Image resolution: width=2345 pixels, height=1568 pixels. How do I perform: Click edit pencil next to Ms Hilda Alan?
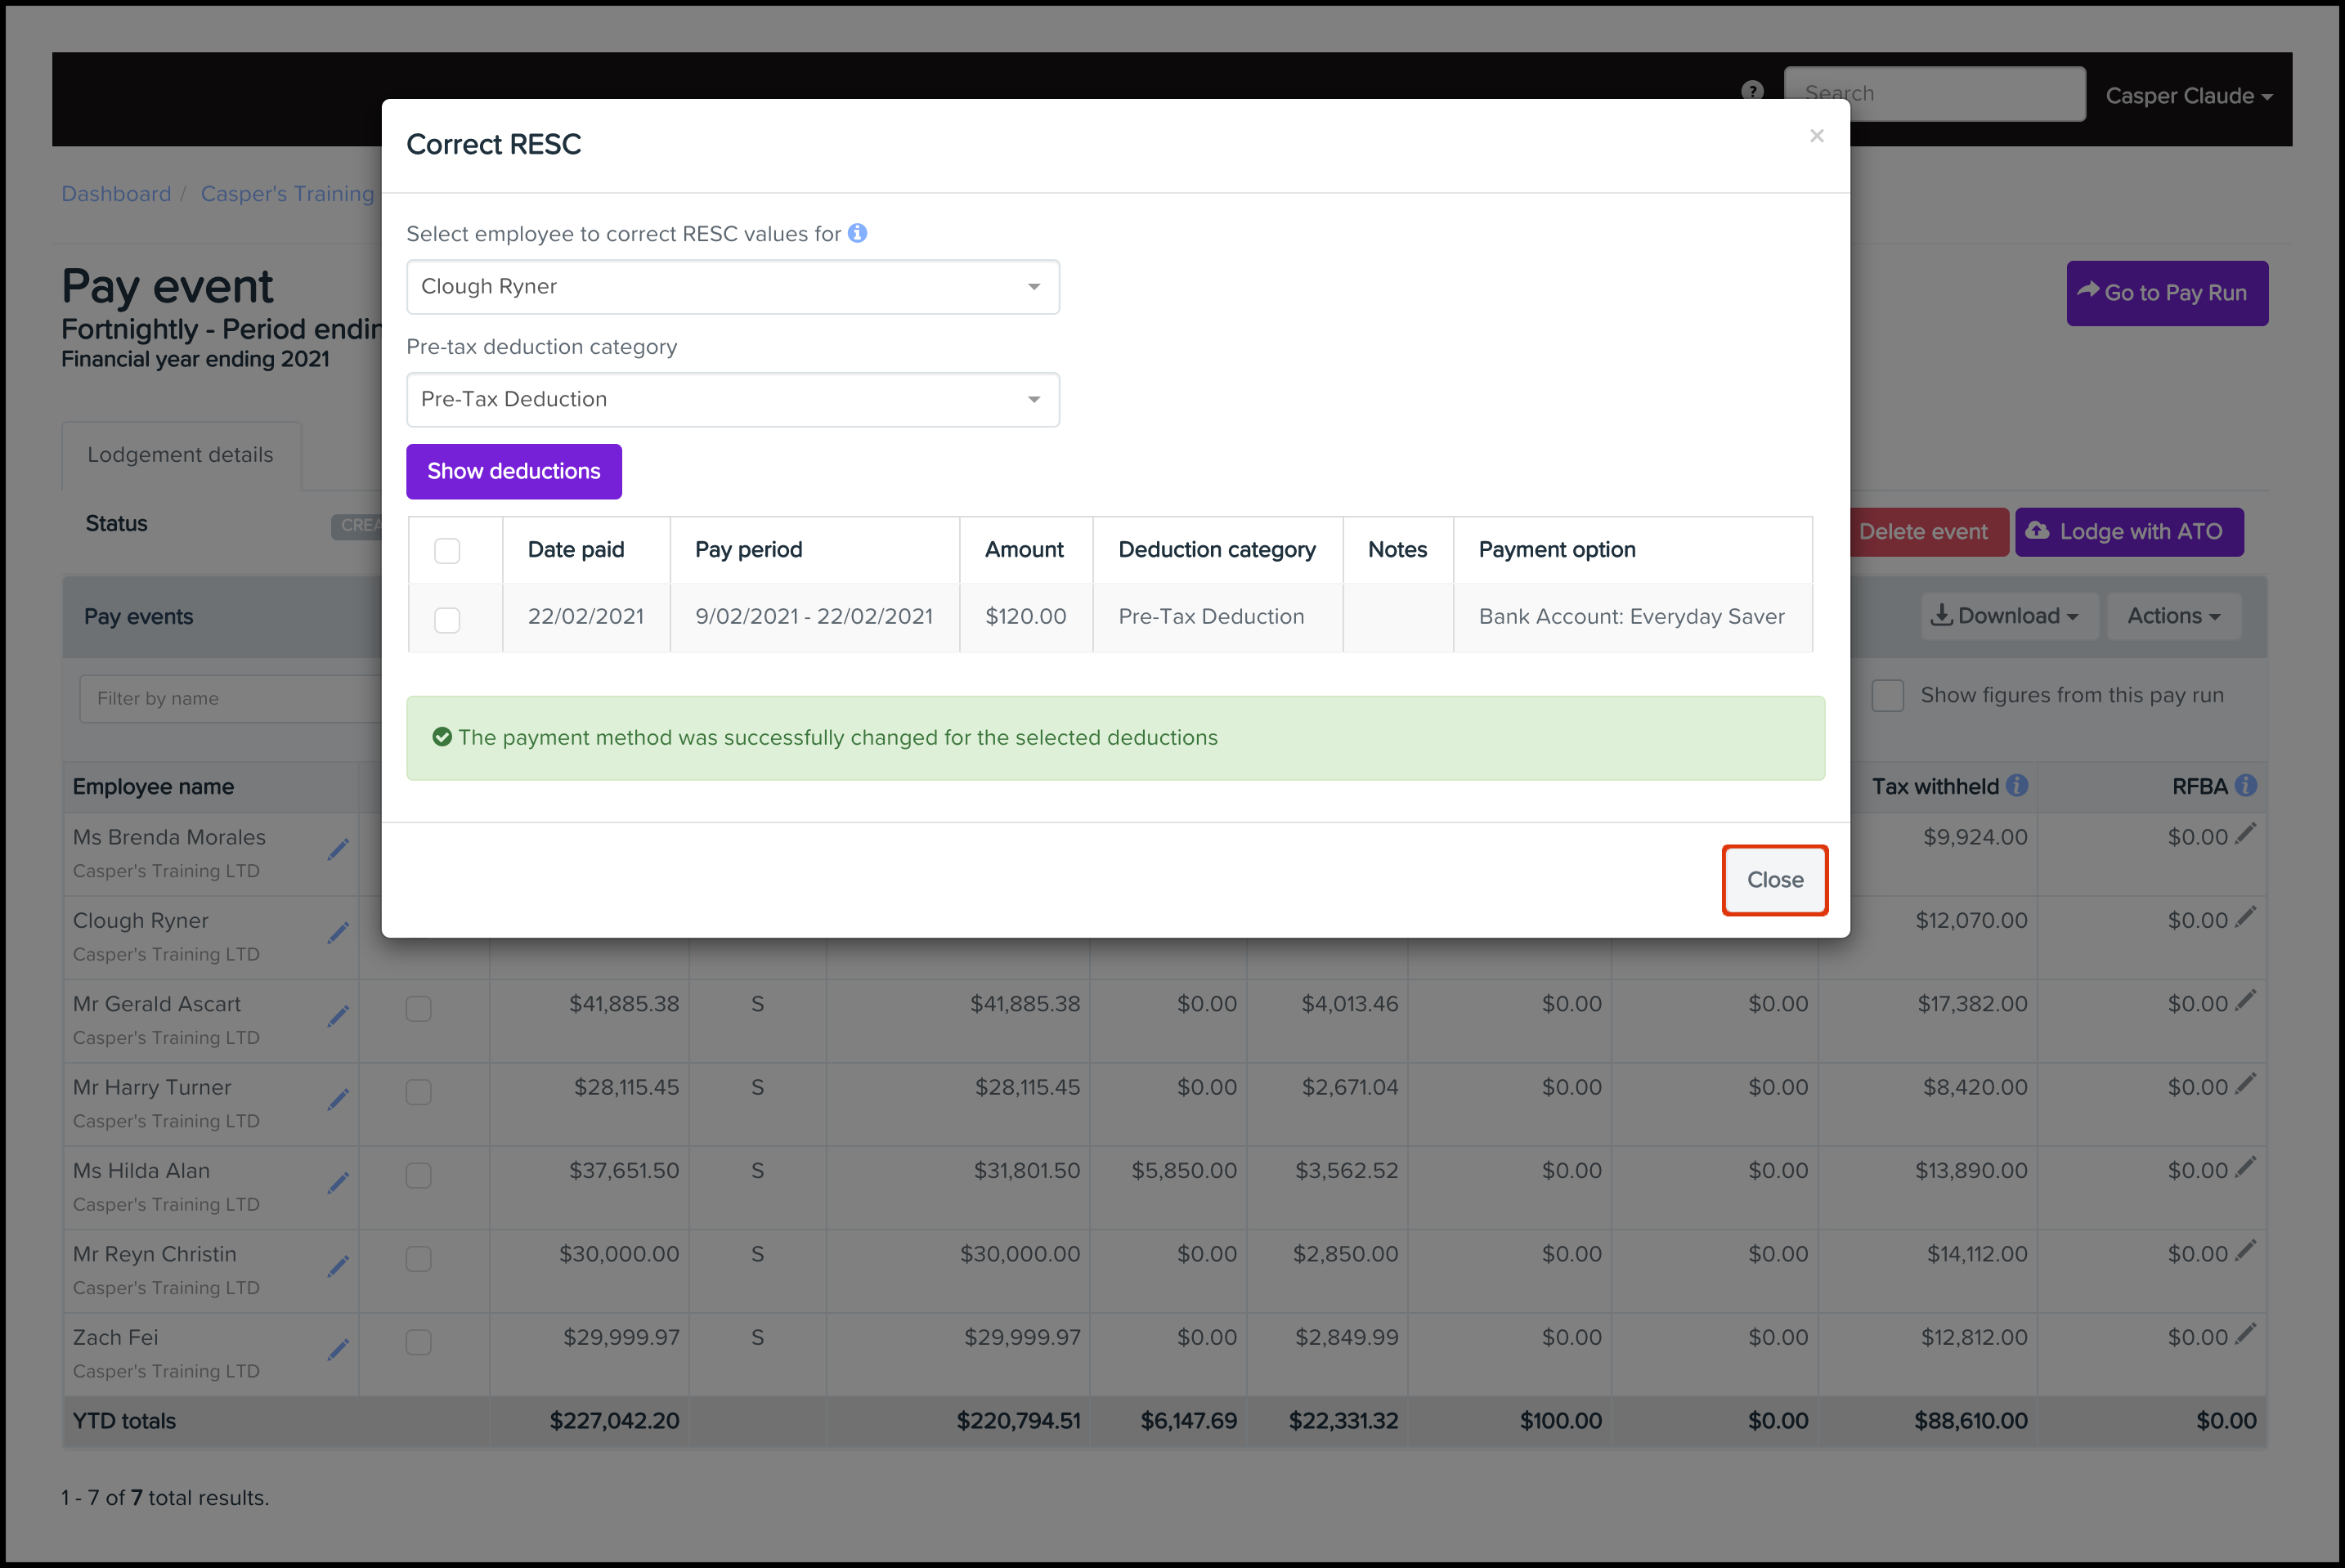[x=338, y=1183]
